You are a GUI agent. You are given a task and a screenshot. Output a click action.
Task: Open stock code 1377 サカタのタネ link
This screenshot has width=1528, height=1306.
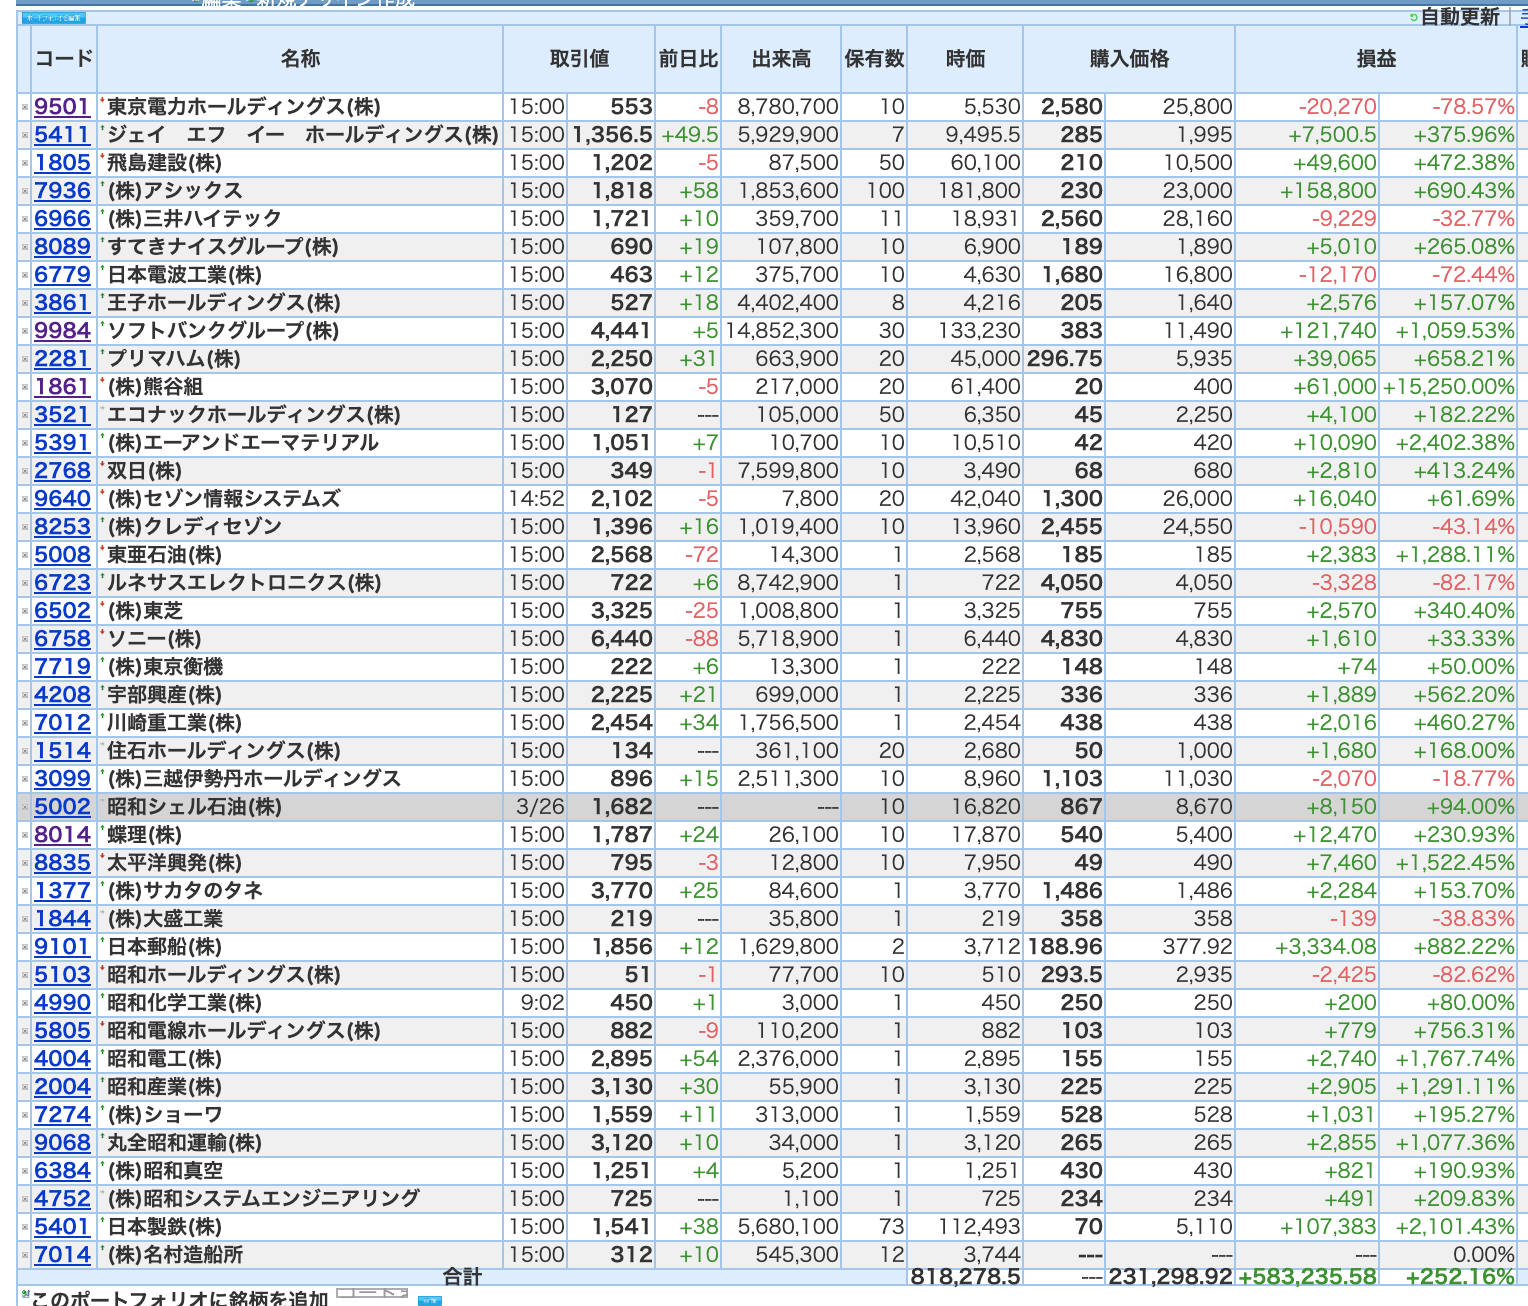[x=62, y=891]
